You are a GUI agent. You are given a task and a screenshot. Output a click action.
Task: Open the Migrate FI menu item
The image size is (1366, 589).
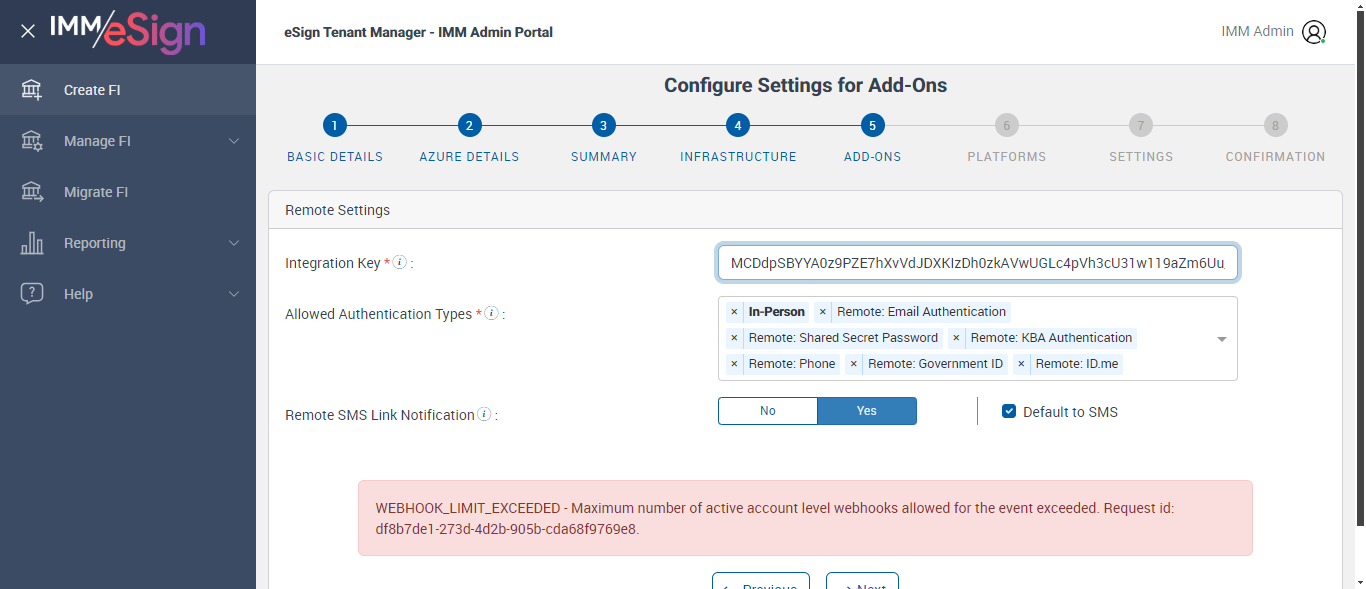(x=128, y=192)
